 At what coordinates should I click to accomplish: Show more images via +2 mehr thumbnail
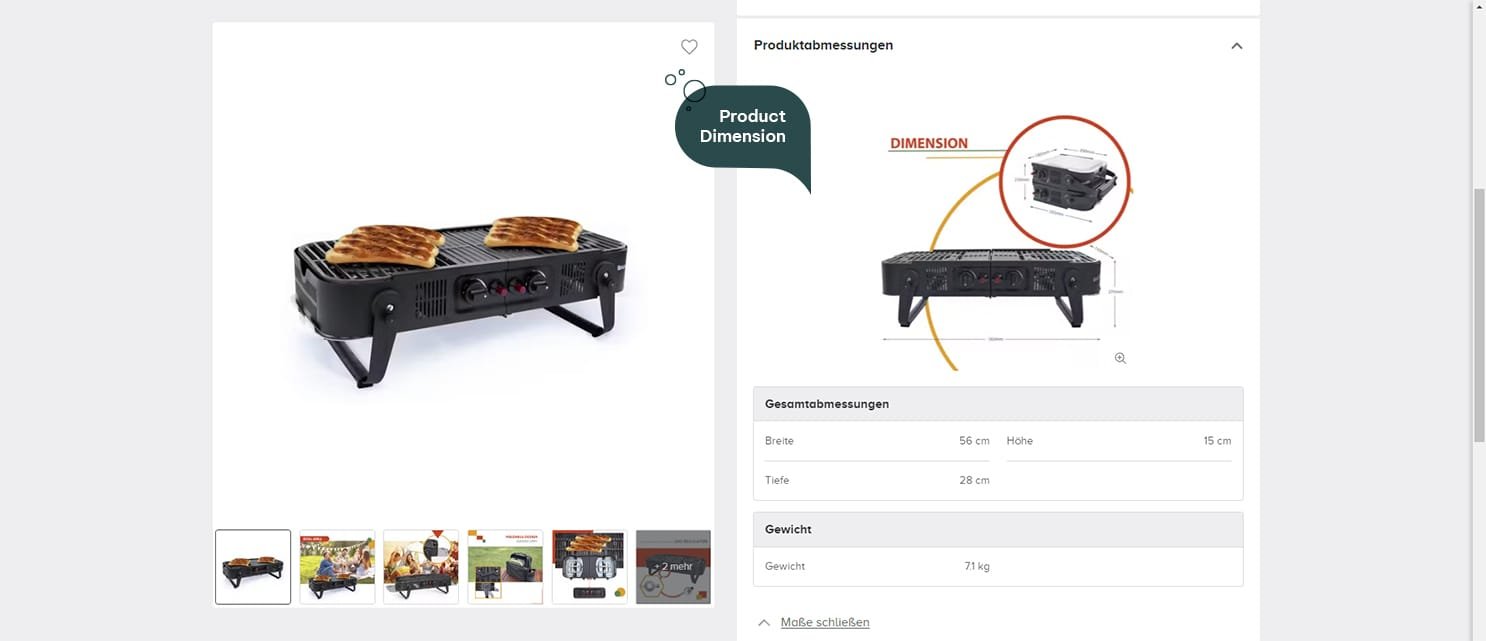[673, 567]
